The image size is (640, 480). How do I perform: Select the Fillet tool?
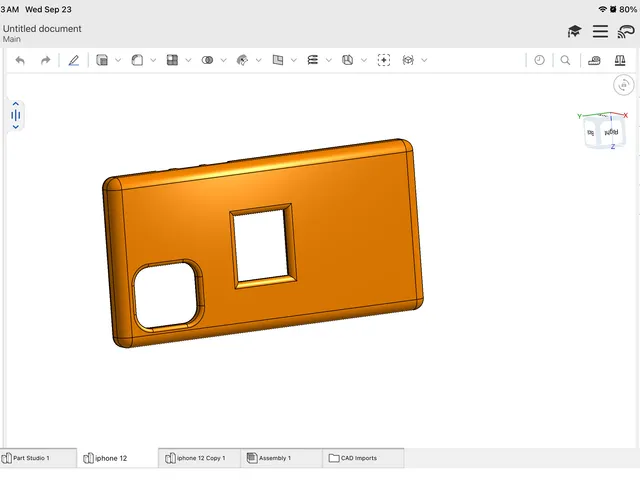[x=137, y=60]
